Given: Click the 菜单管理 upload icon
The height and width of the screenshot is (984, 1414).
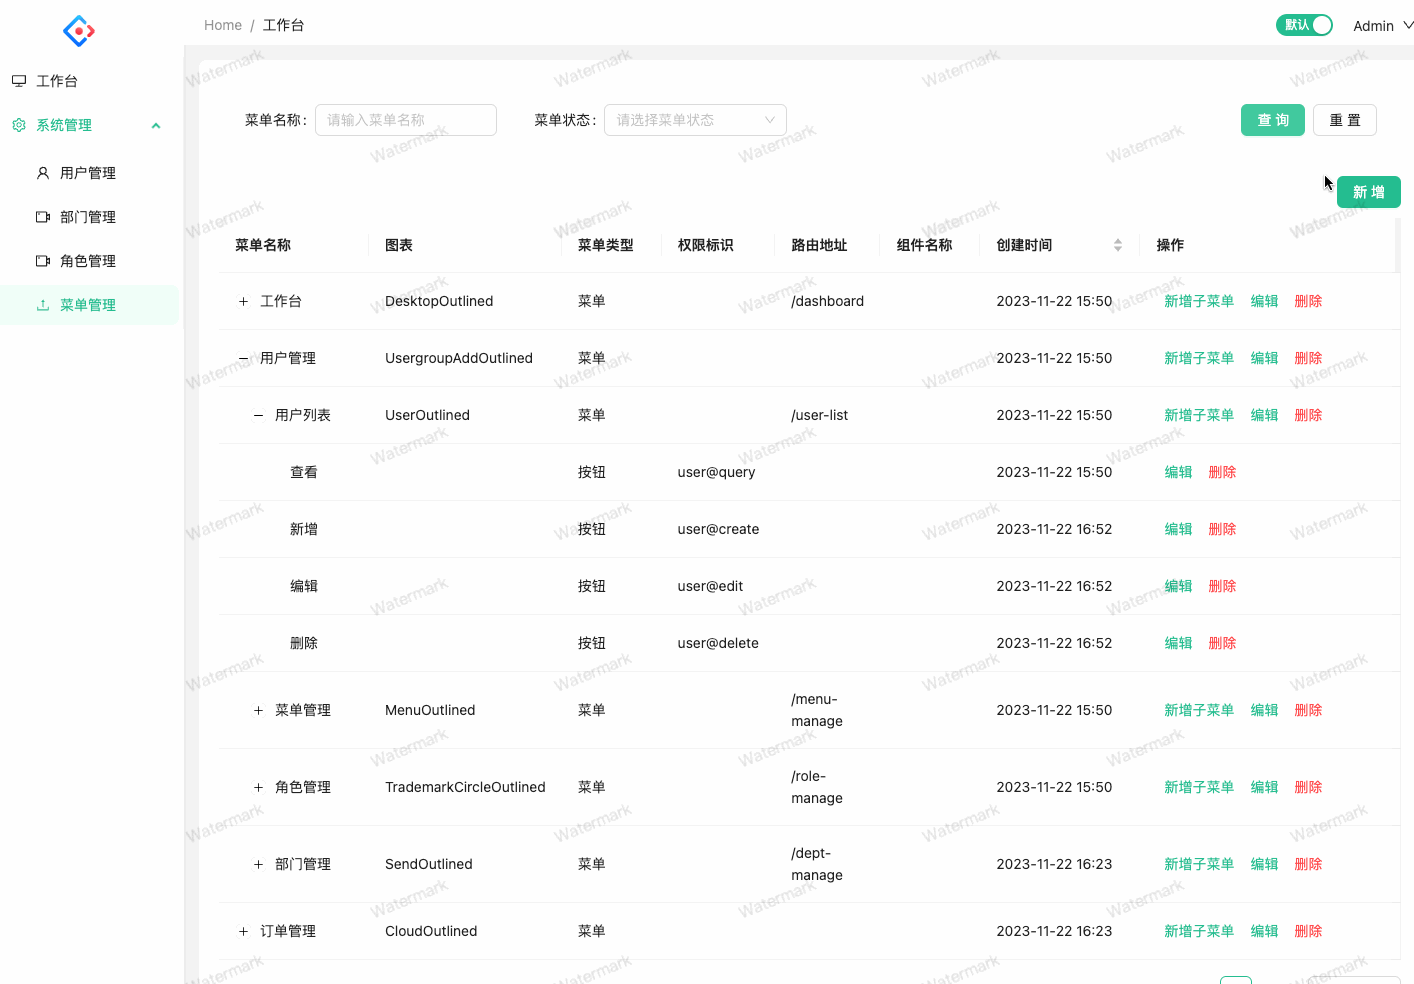Looking at the screenshot, I should pyautogui.click(x=42, y=304).
